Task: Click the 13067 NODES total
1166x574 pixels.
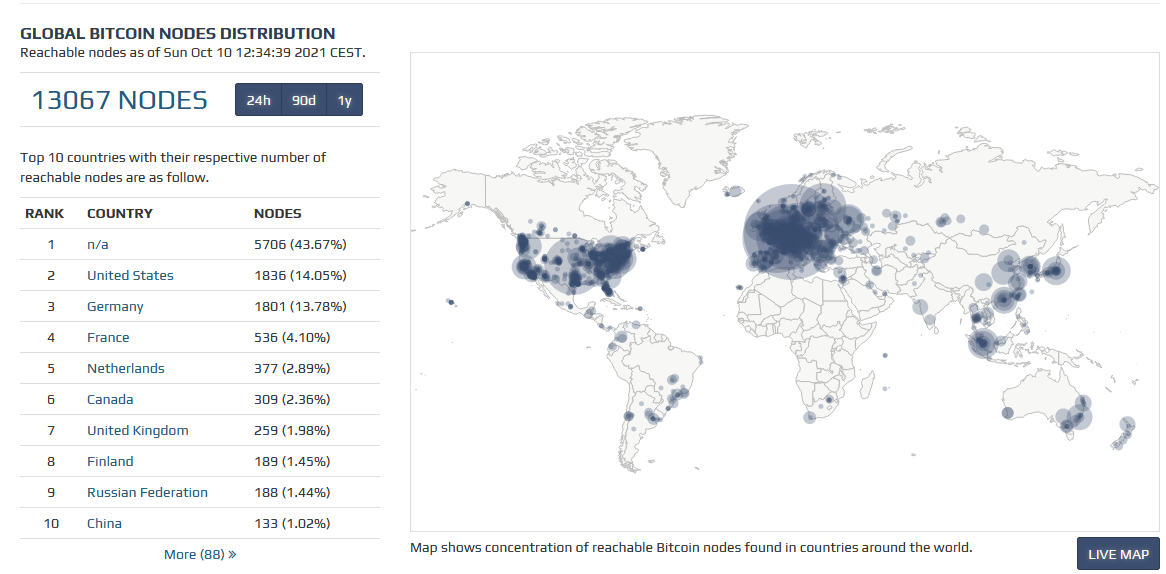Action: tap(119, 100)
